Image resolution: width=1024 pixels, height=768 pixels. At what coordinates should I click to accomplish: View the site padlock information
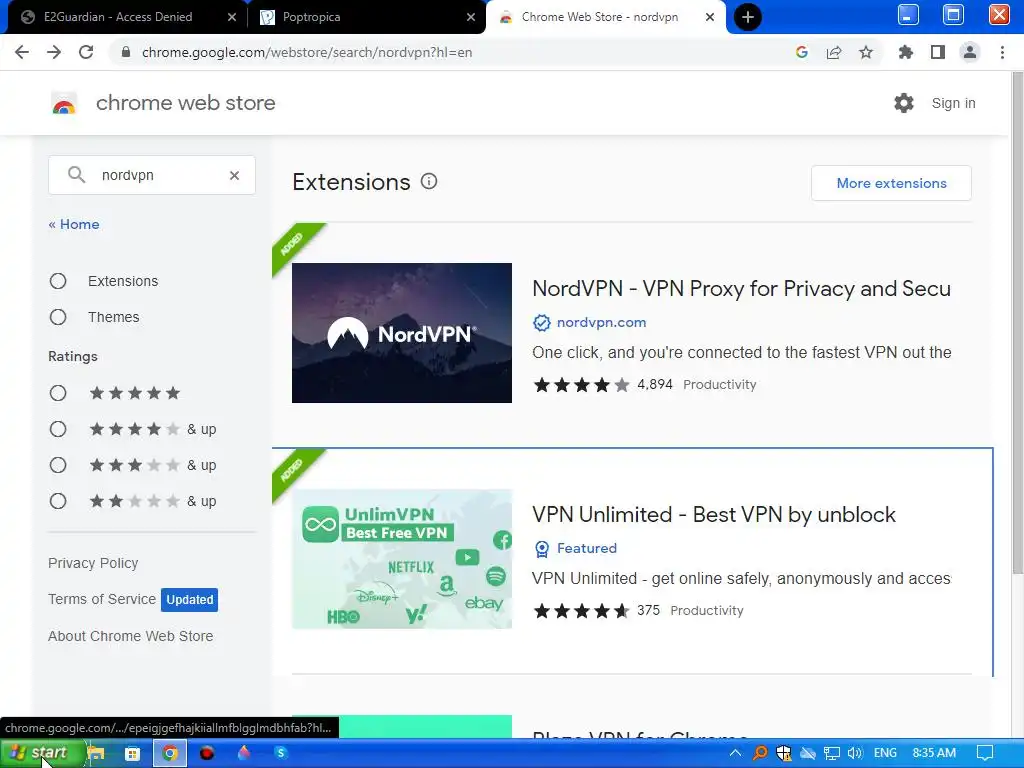126,52
